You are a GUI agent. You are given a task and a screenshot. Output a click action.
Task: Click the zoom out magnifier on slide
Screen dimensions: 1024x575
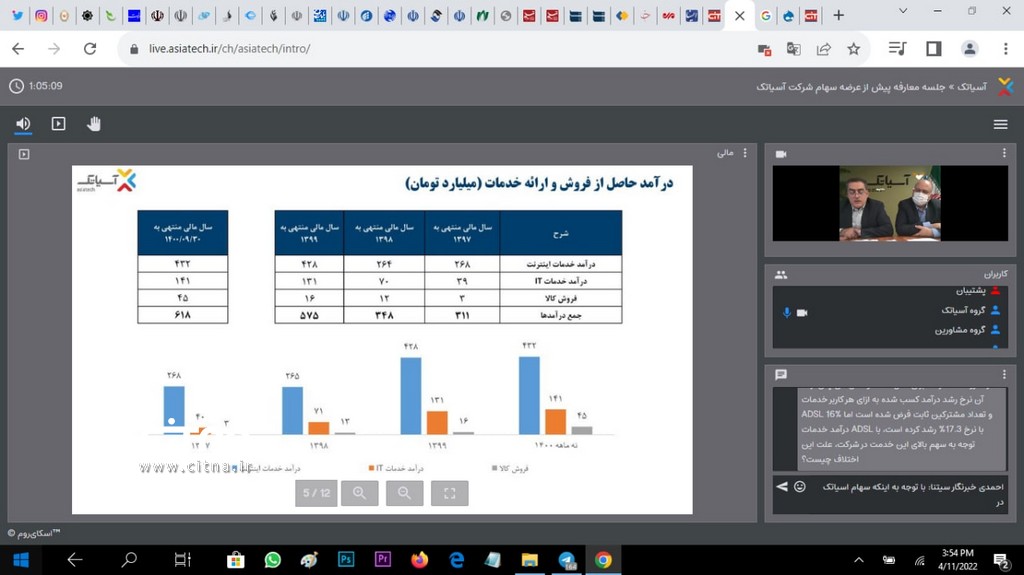tap(404, 492)
